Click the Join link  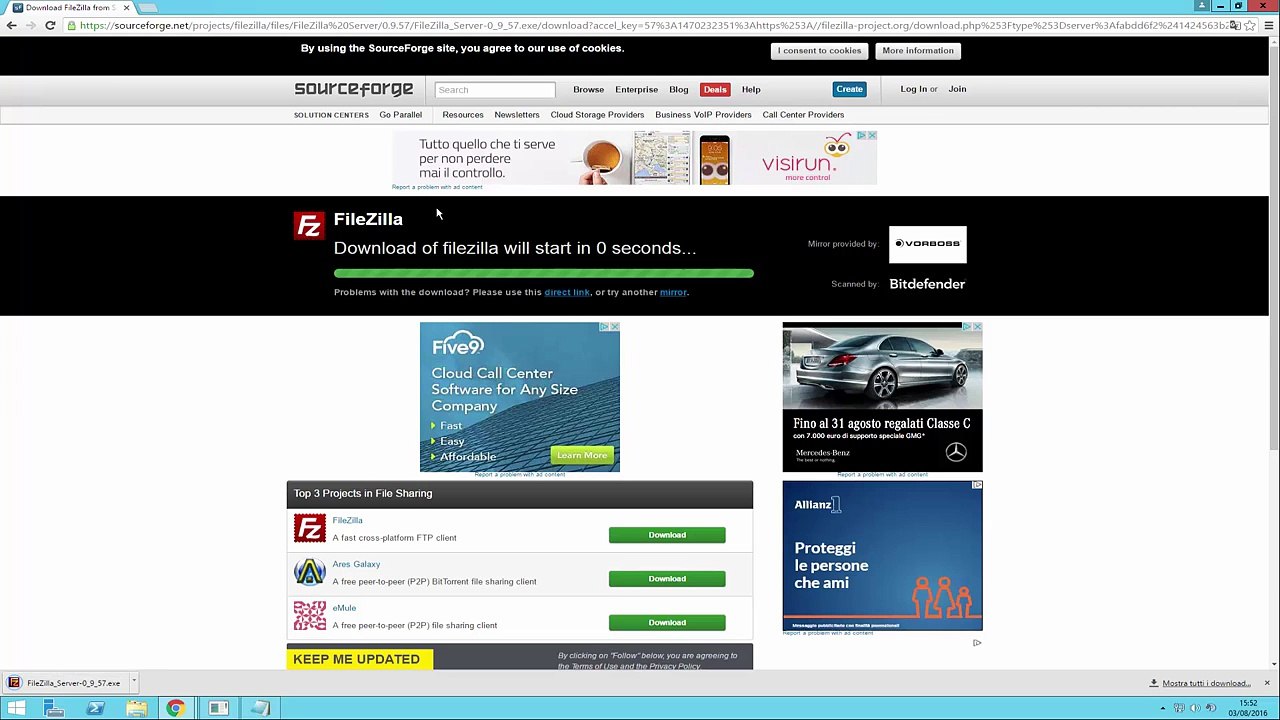point(957,89)
